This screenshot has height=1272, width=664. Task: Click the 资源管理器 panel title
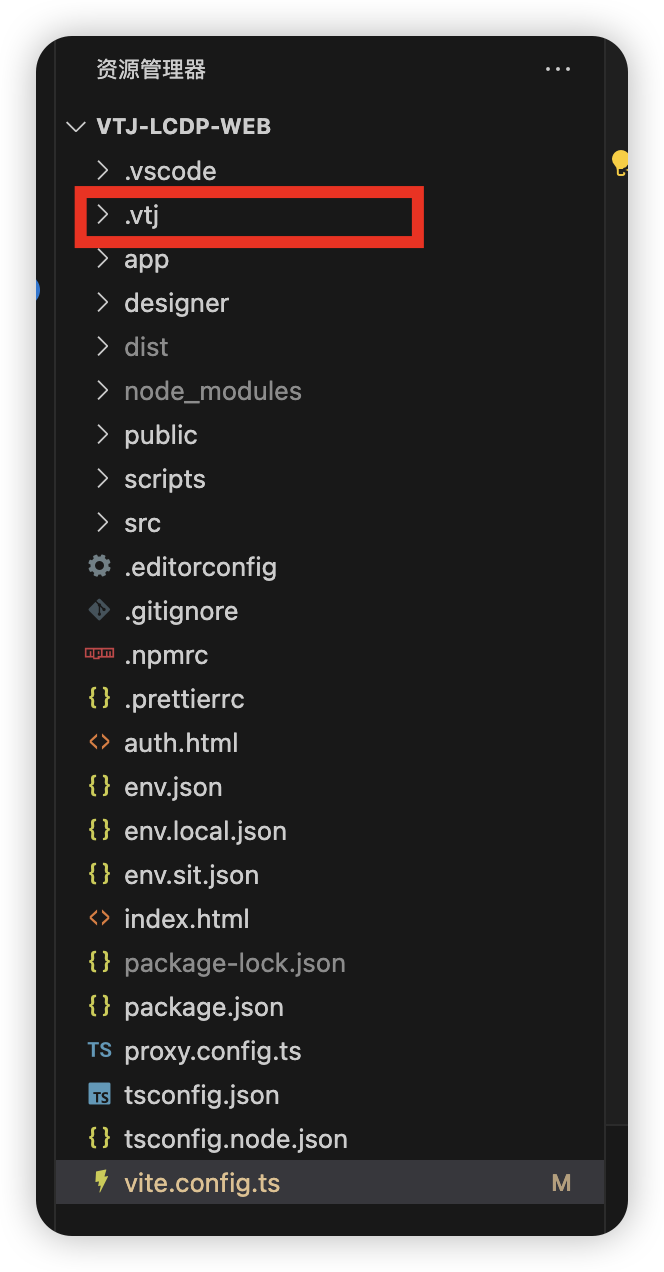(x=151, y=69)
